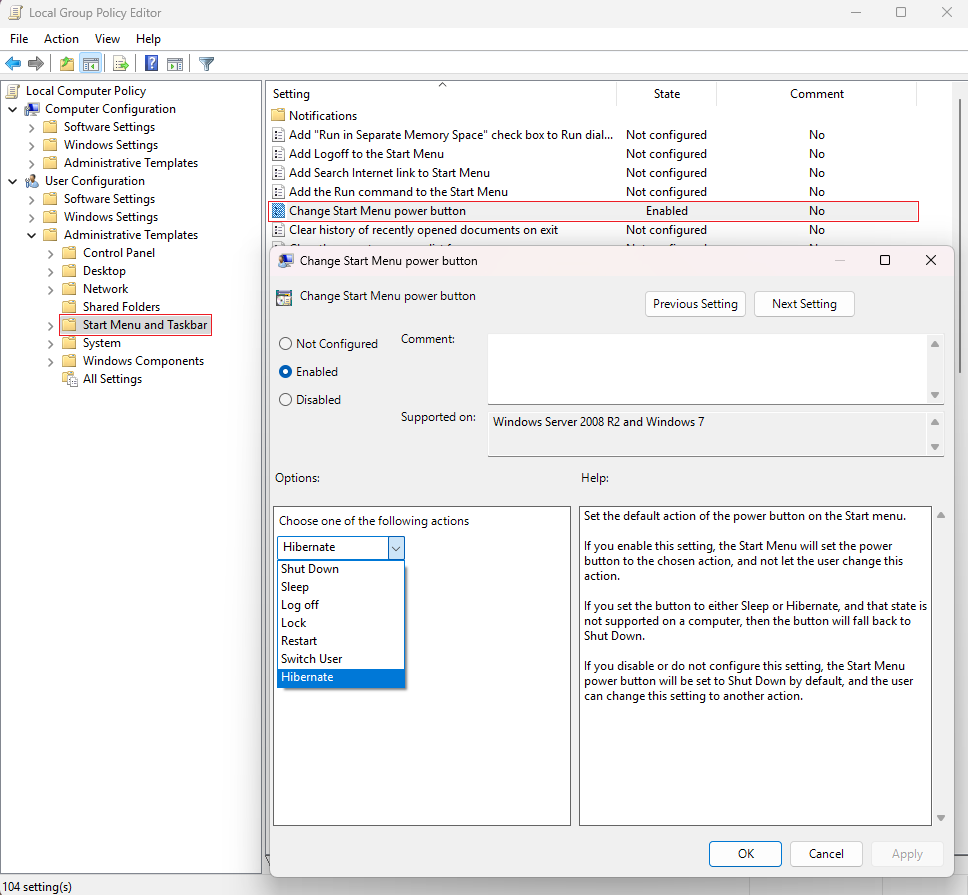The height and width of the screenshot is (895, 968).
Task: Collapse the User Configuration node
Action: coord(12,181)
